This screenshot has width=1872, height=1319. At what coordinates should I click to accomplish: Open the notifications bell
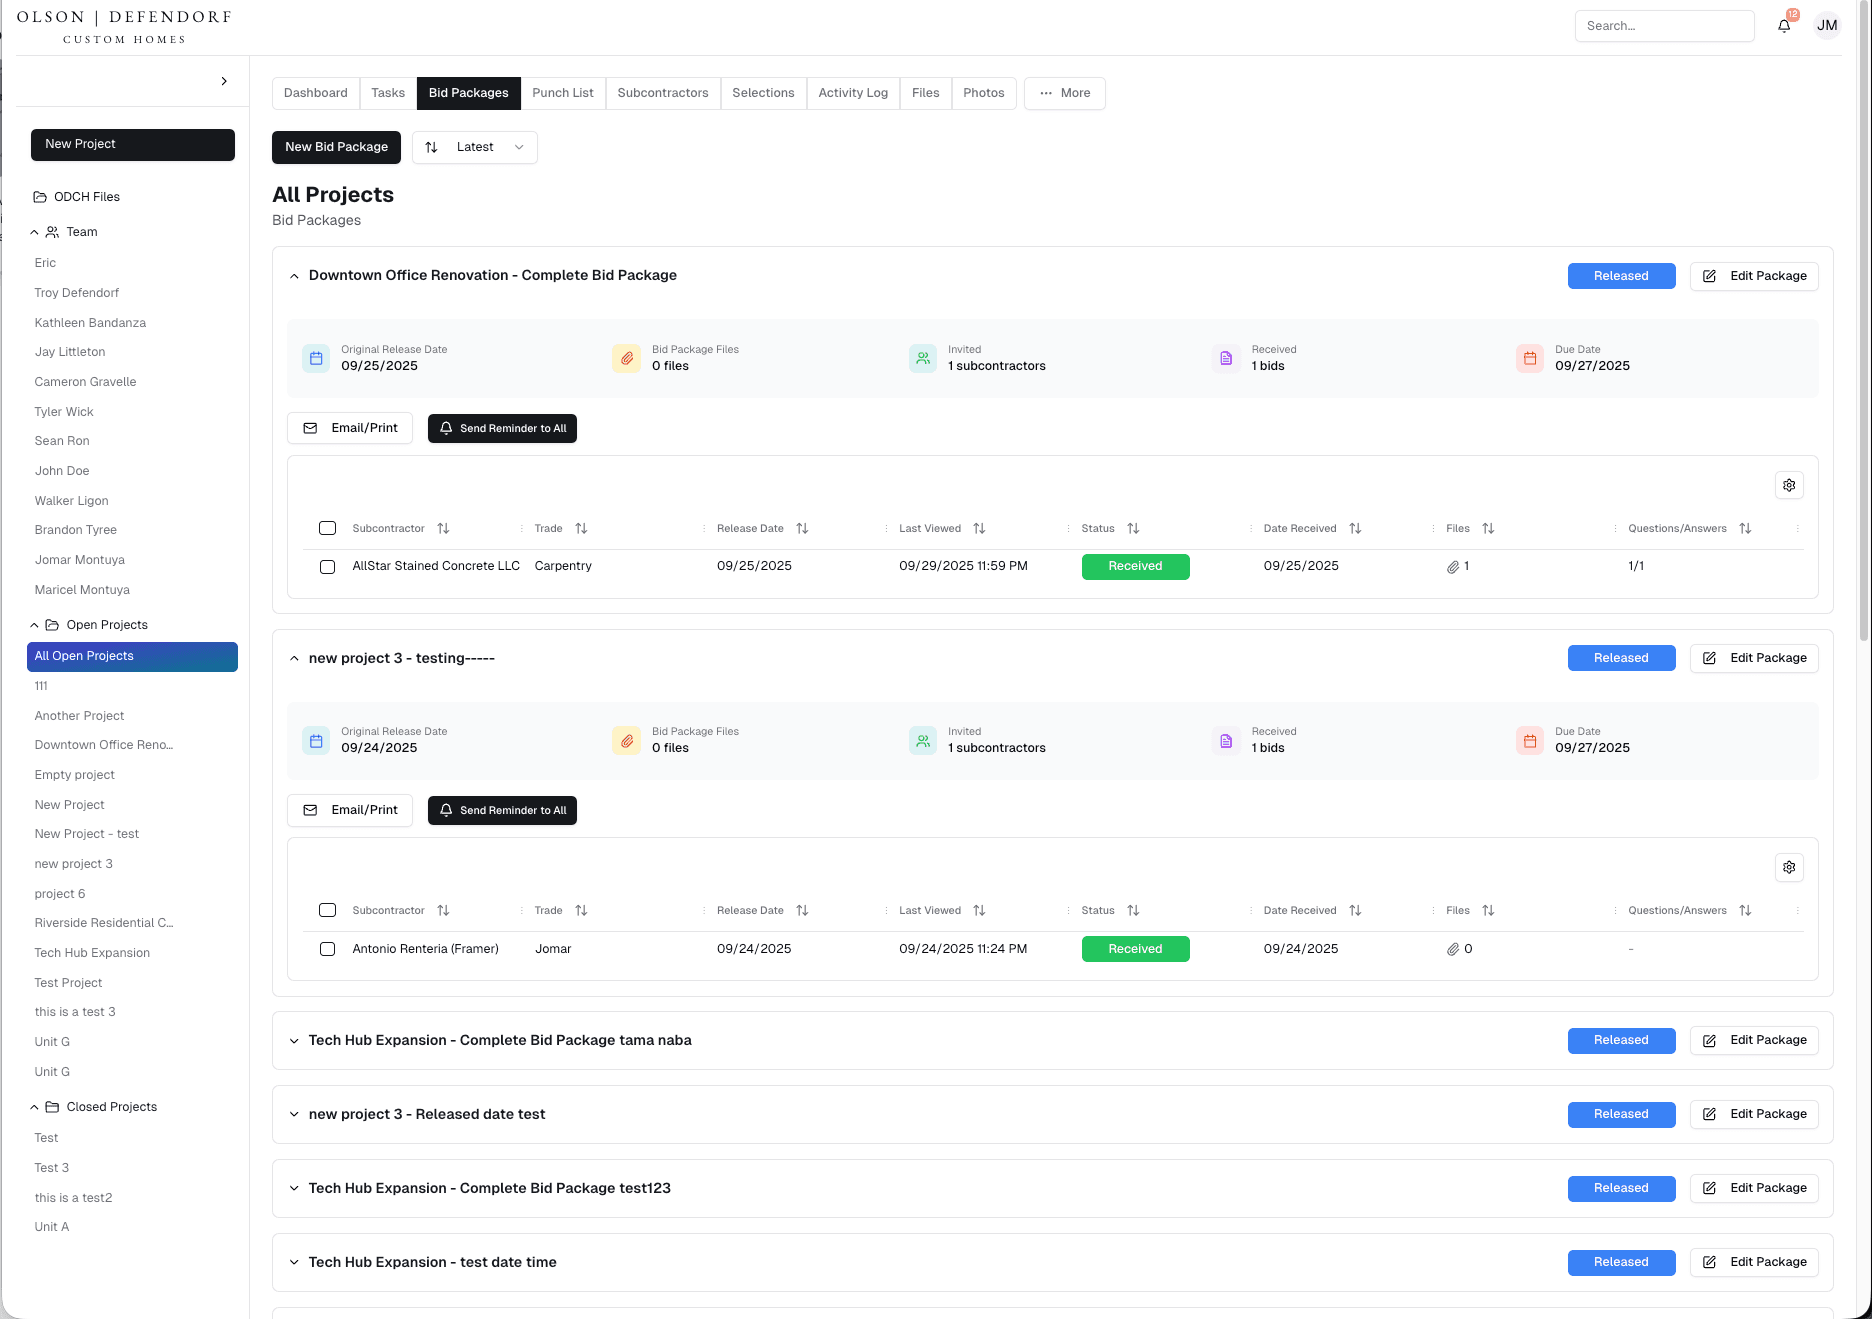point(1784,25)
